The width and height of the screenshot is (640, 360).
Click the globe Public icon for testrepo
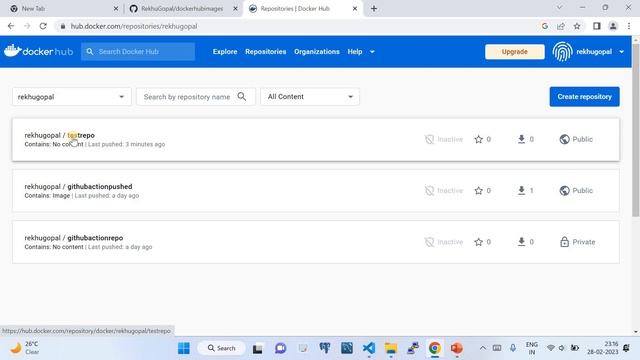564,139
